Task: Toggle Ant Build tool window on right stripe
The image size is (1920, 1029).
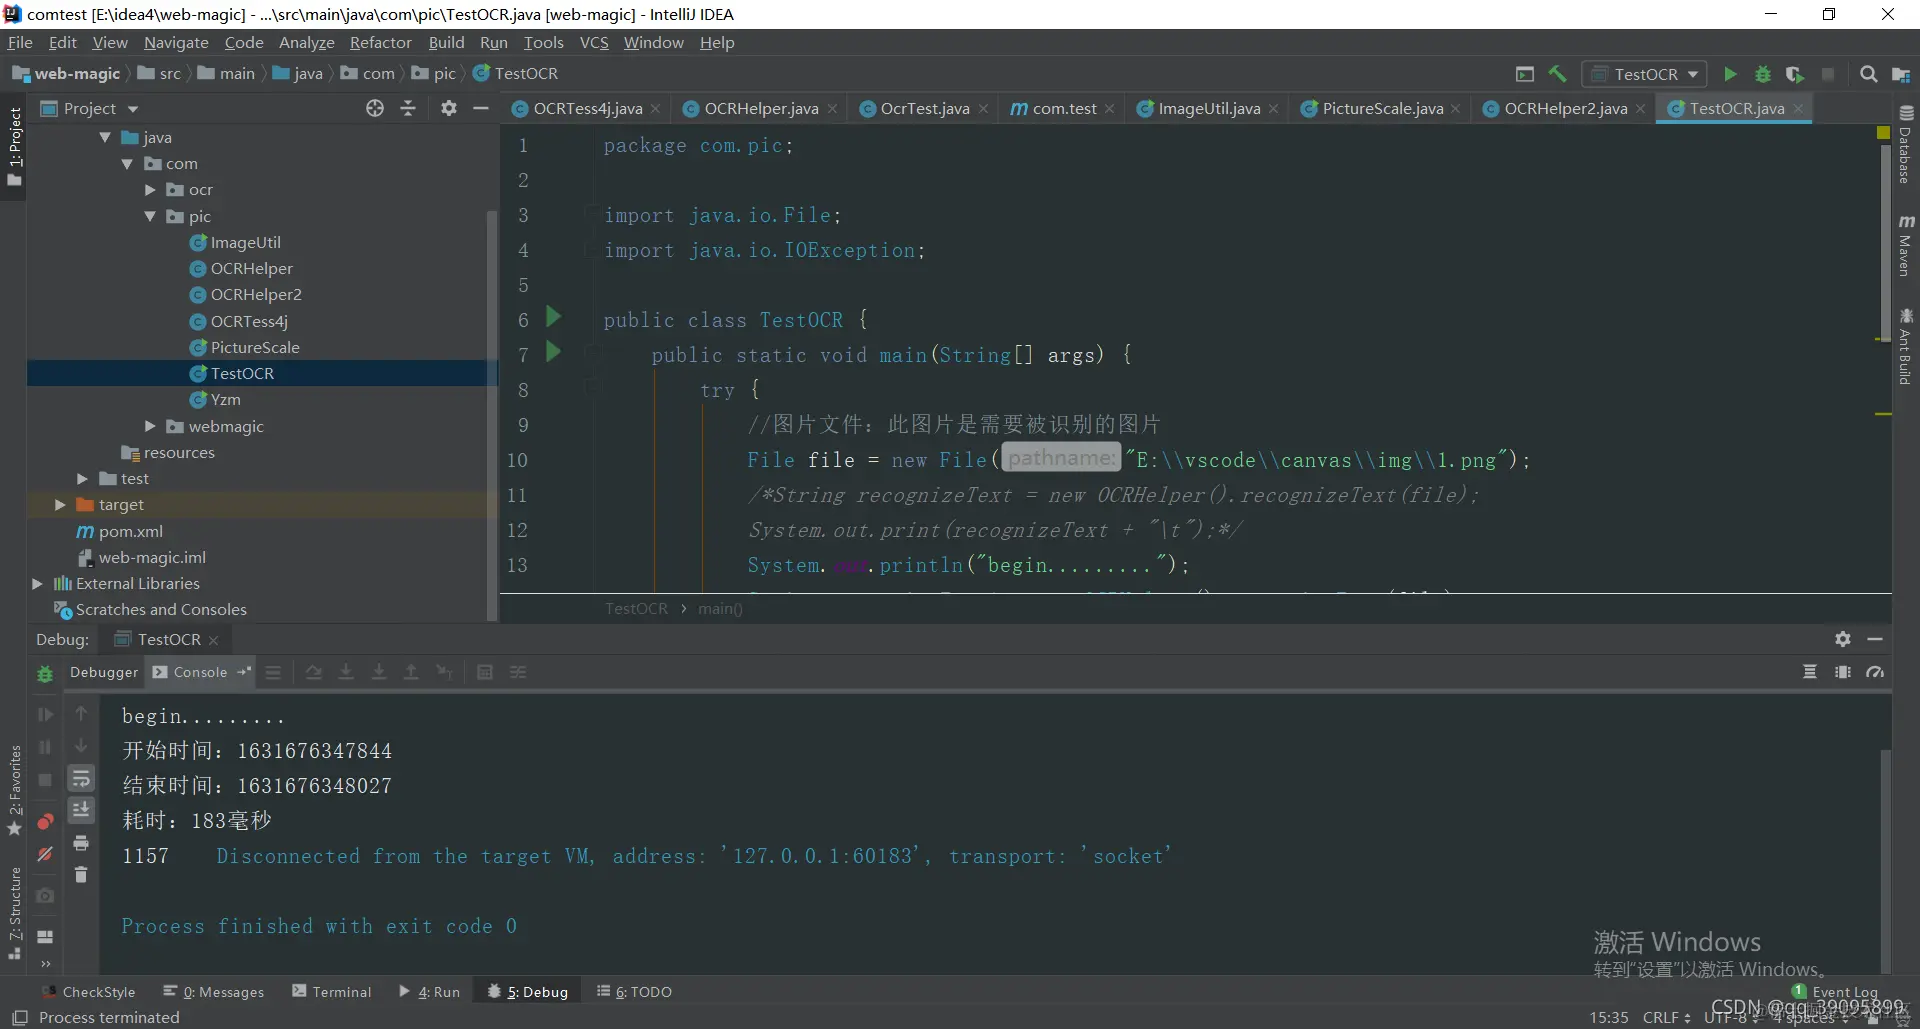Action: (1906, 346)
